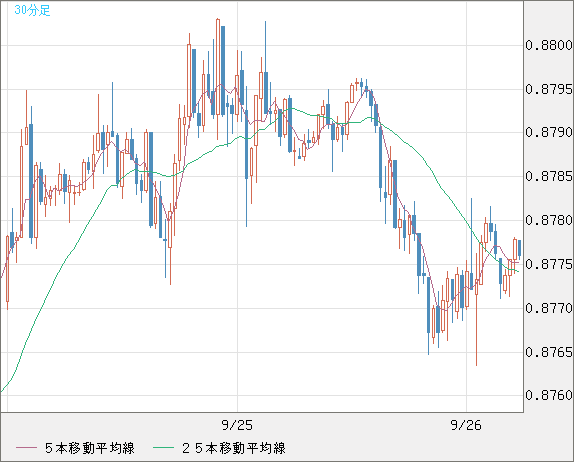Click the 25本移動平均線 legend label
This screenshot has height=462, width=574.
(x=234, y=448)
